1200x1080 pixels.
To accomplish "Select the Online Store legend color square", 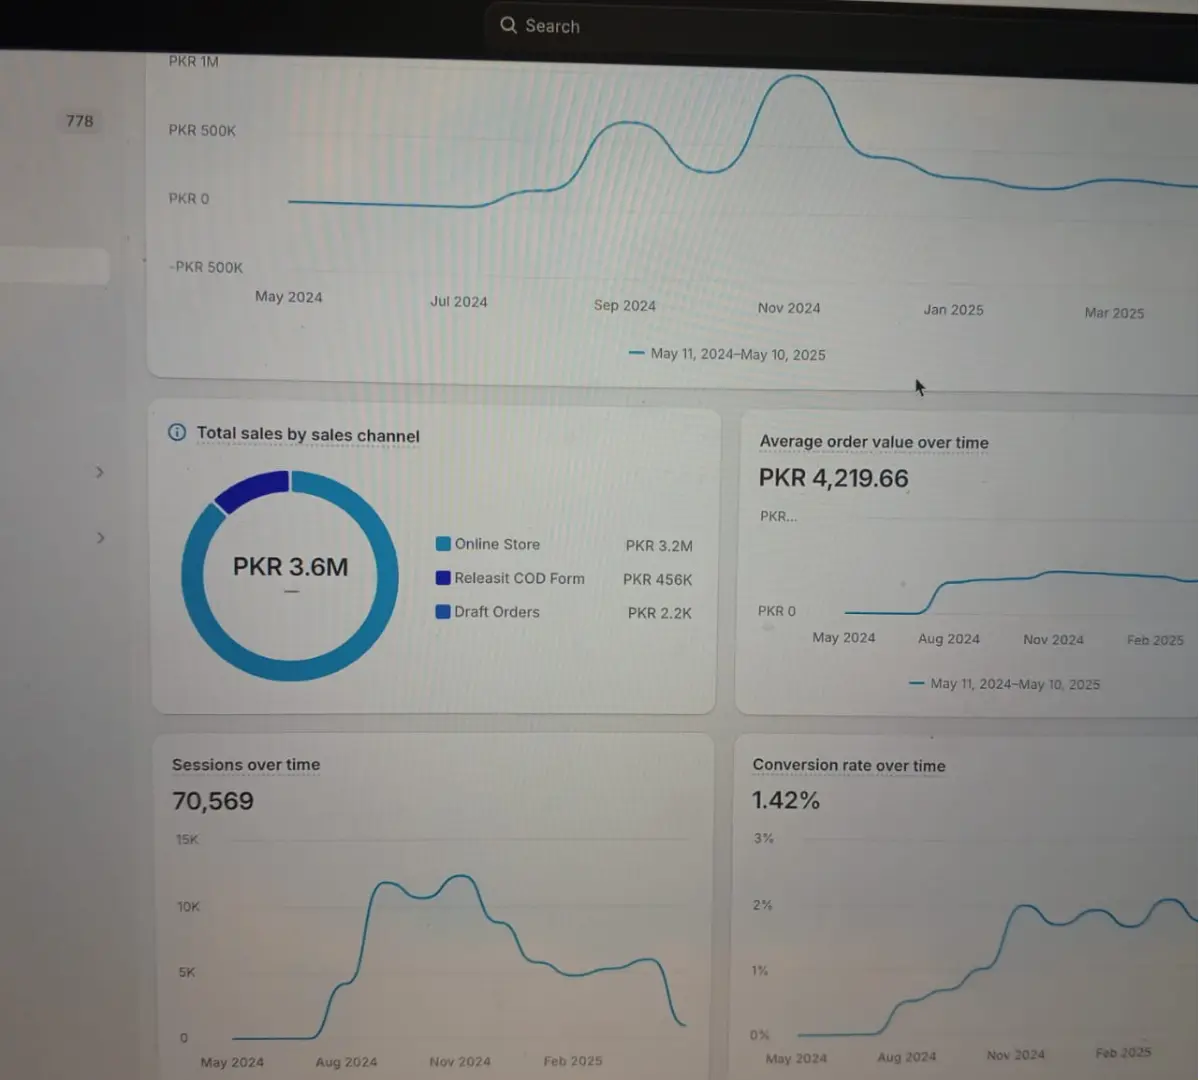I will [x=443, y=544].
